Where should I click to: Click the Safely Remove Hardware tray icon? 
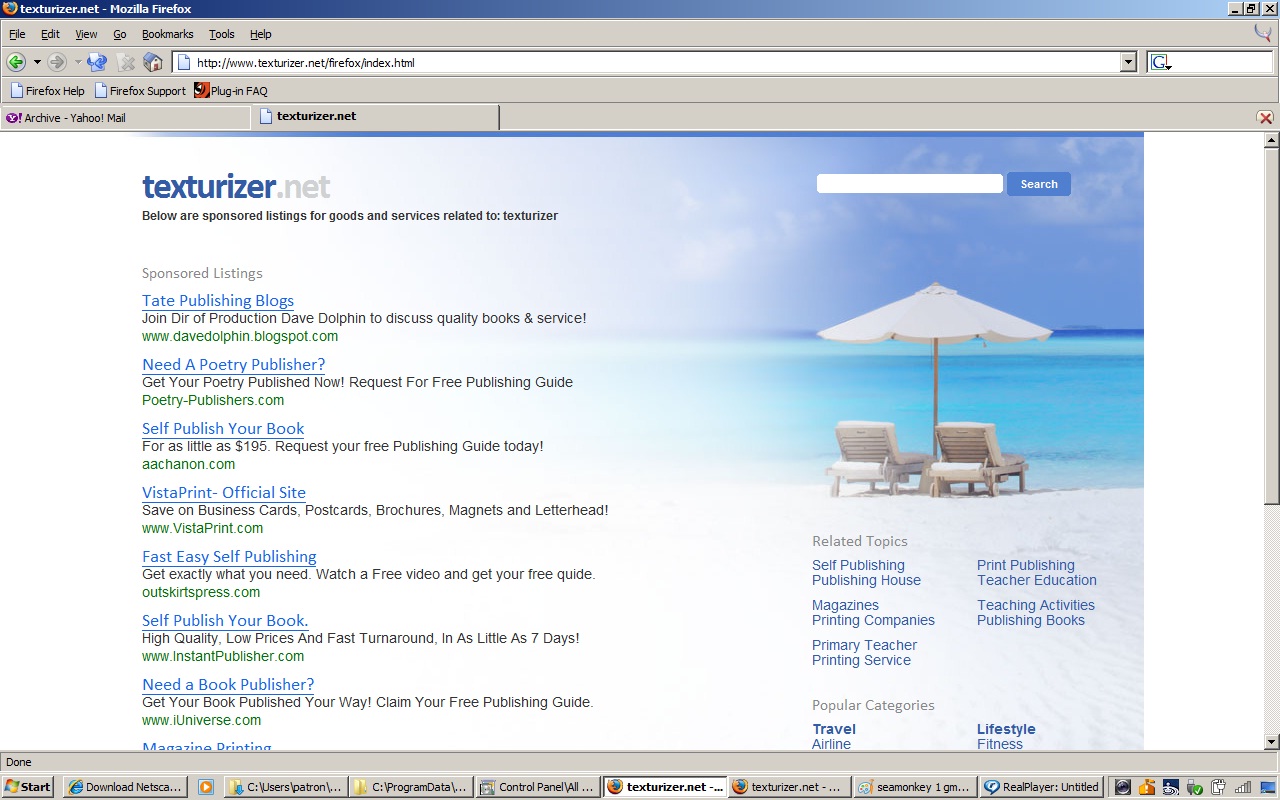click(1194, 787)
